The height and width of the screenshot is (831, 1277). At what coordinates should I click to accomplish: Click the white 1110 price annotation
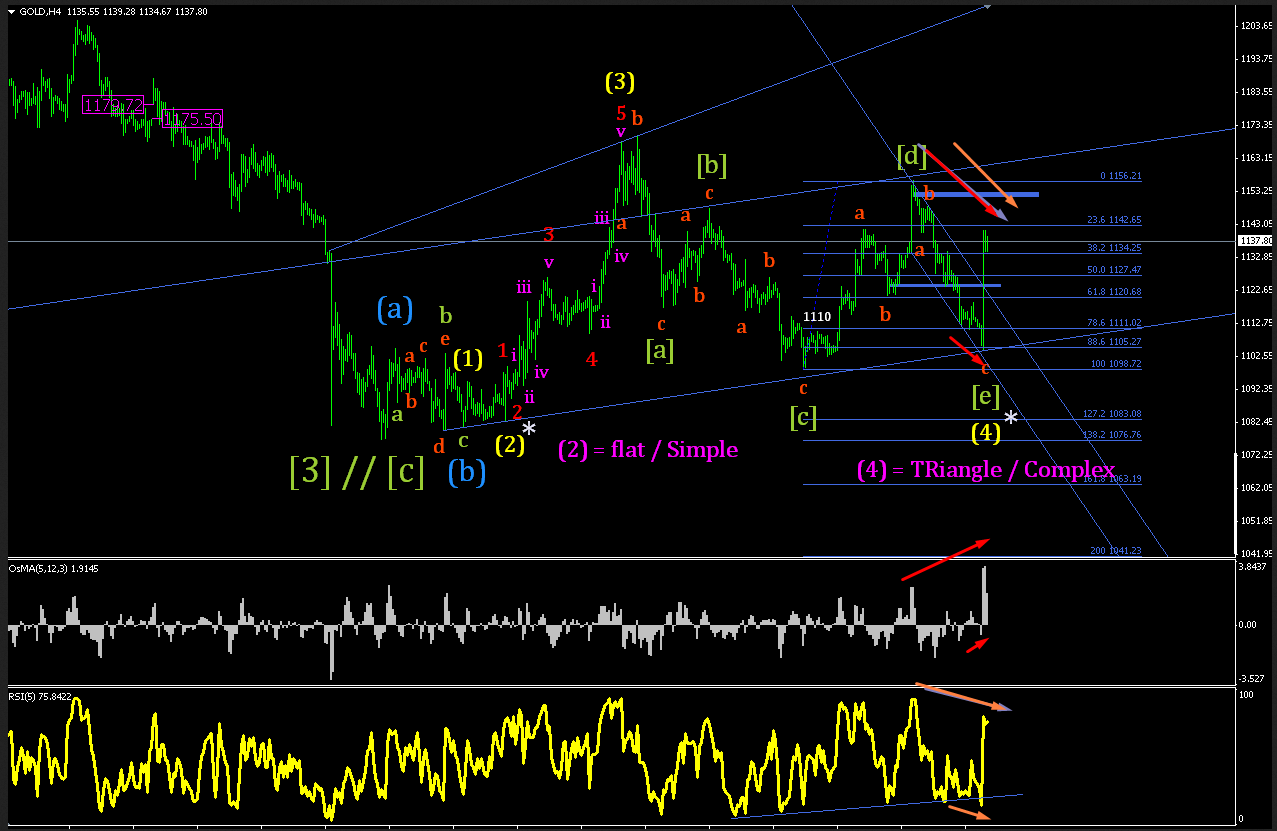pyautogui.click(x=818, y=317)
